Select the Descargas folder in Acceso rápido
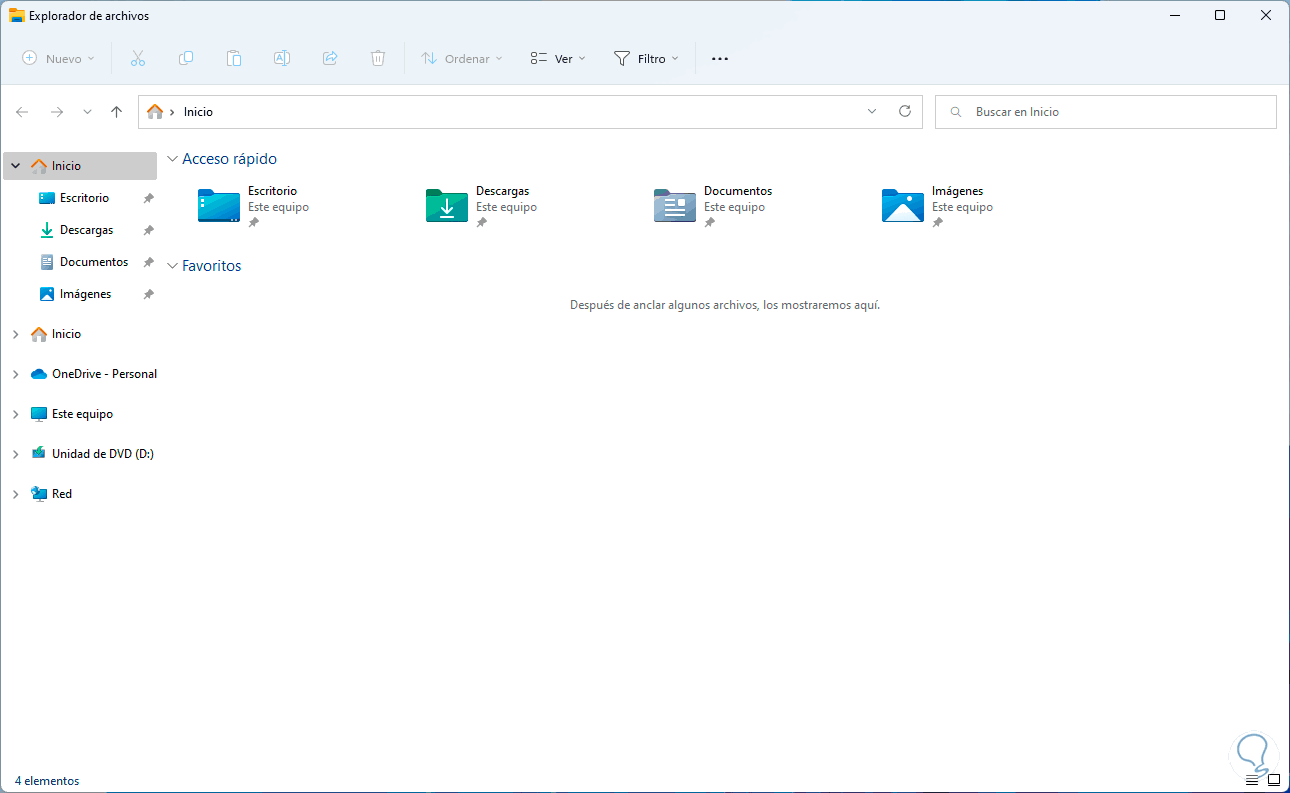Image resolution: width=1290 pixels, height=793 pixels. click(x=482, y=206)
